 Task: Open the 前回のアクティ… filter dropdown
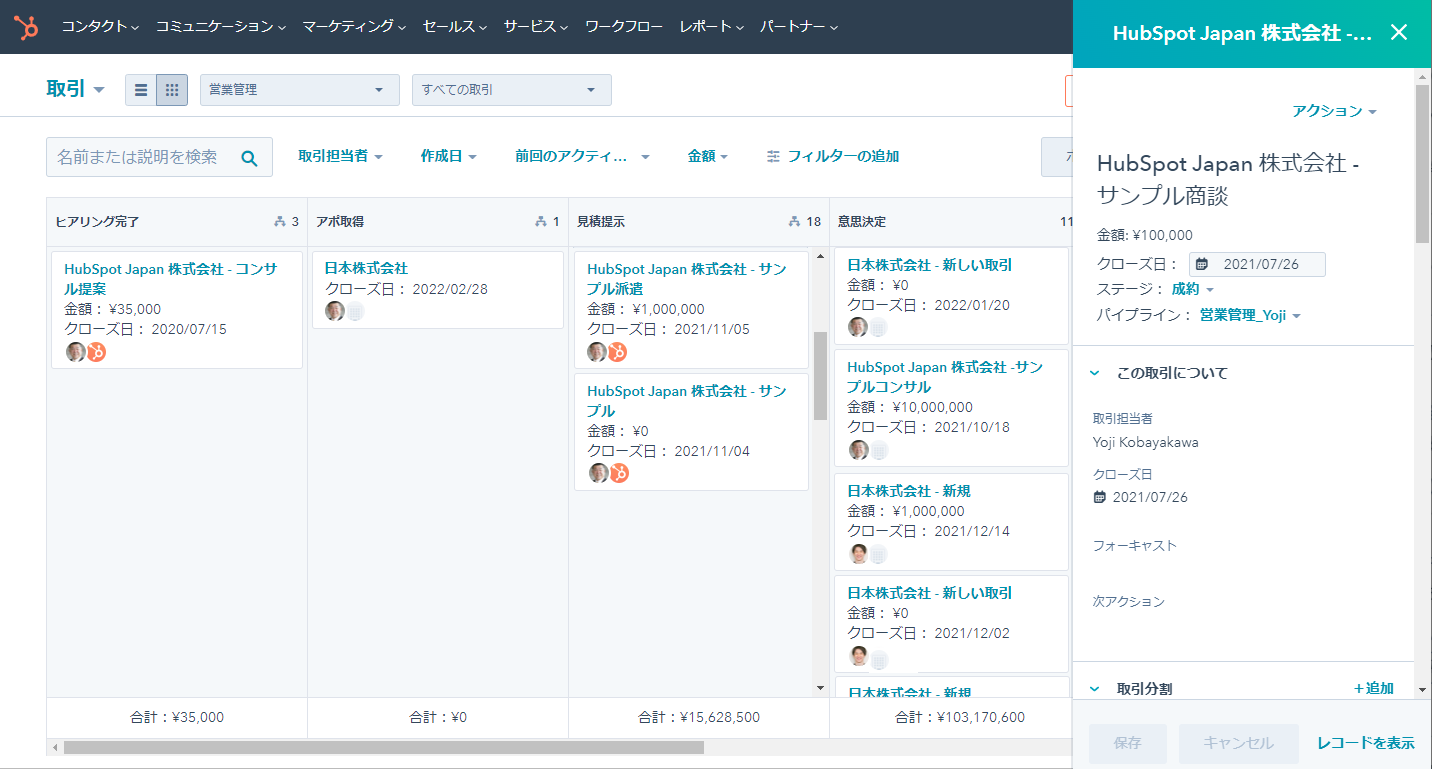point(583,156)
